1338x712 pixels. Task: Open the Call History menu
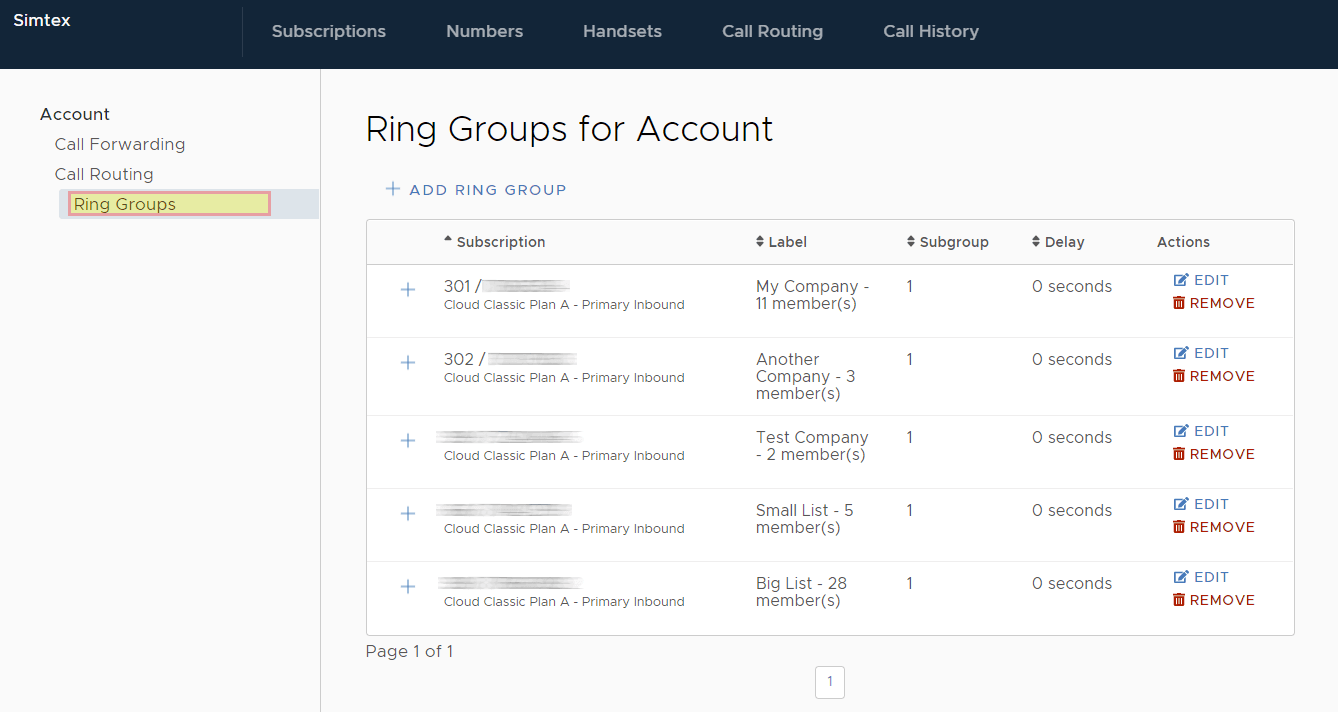(930, 32)
